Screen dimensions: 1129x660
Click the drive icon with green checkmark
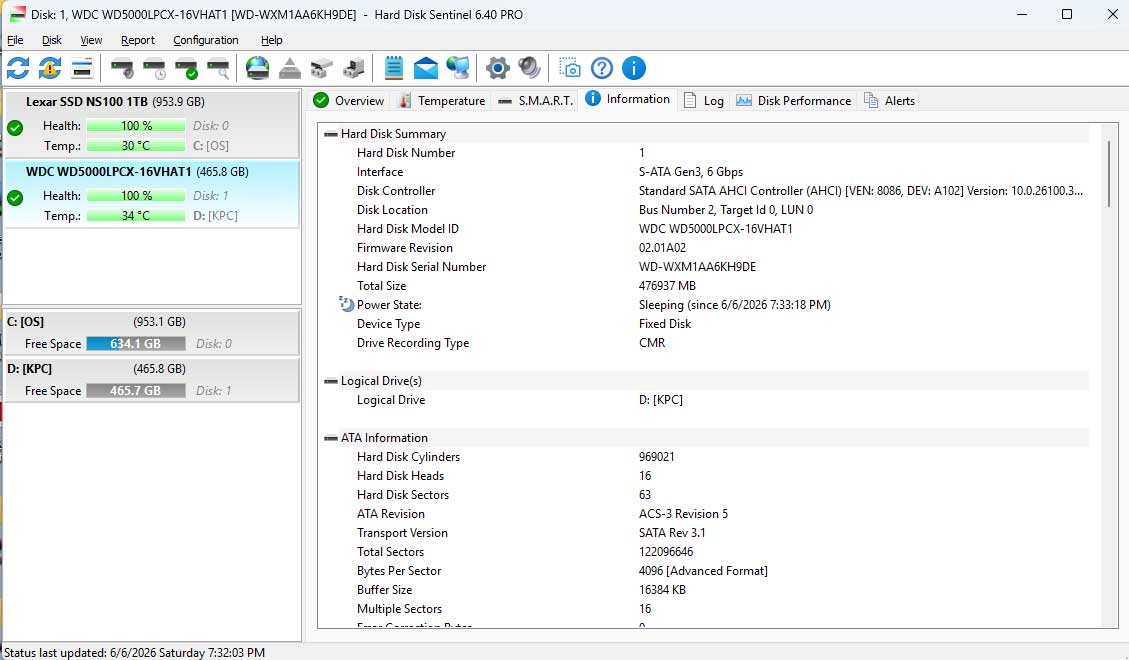tap(186, 68)
